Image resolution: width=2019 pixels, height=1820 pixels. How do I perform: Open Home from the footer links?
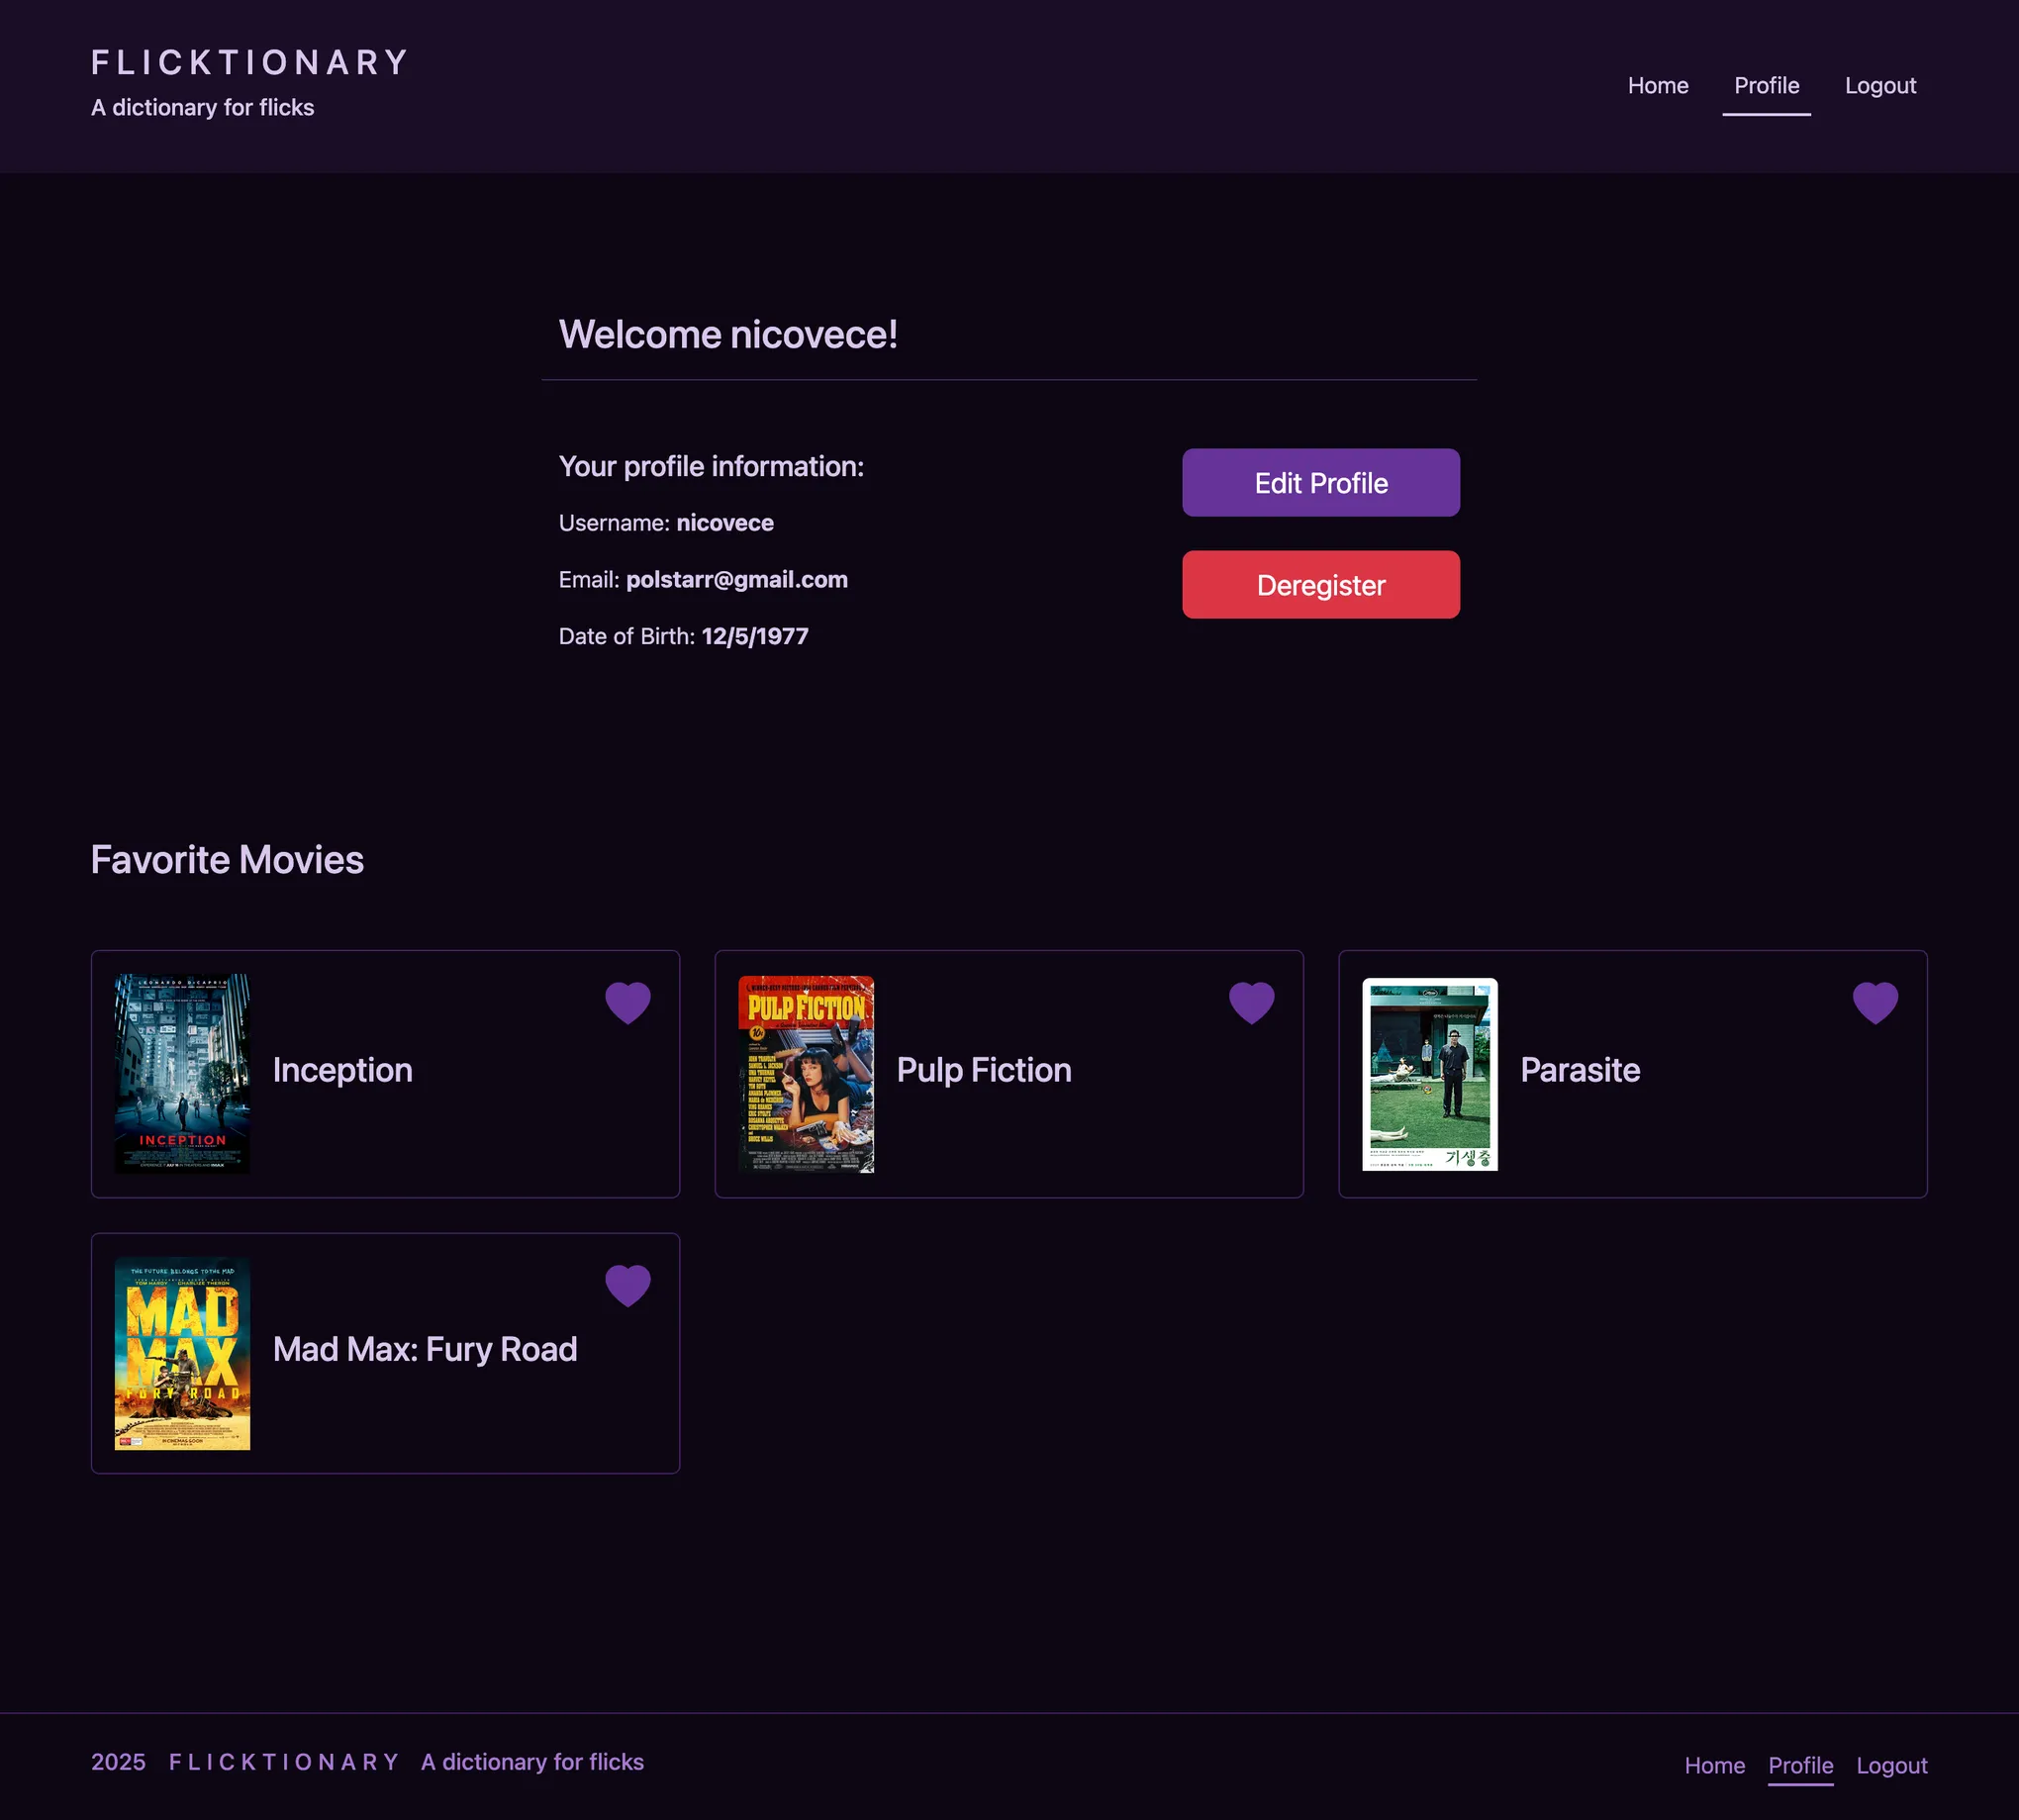click(x=1715, y=1764)
